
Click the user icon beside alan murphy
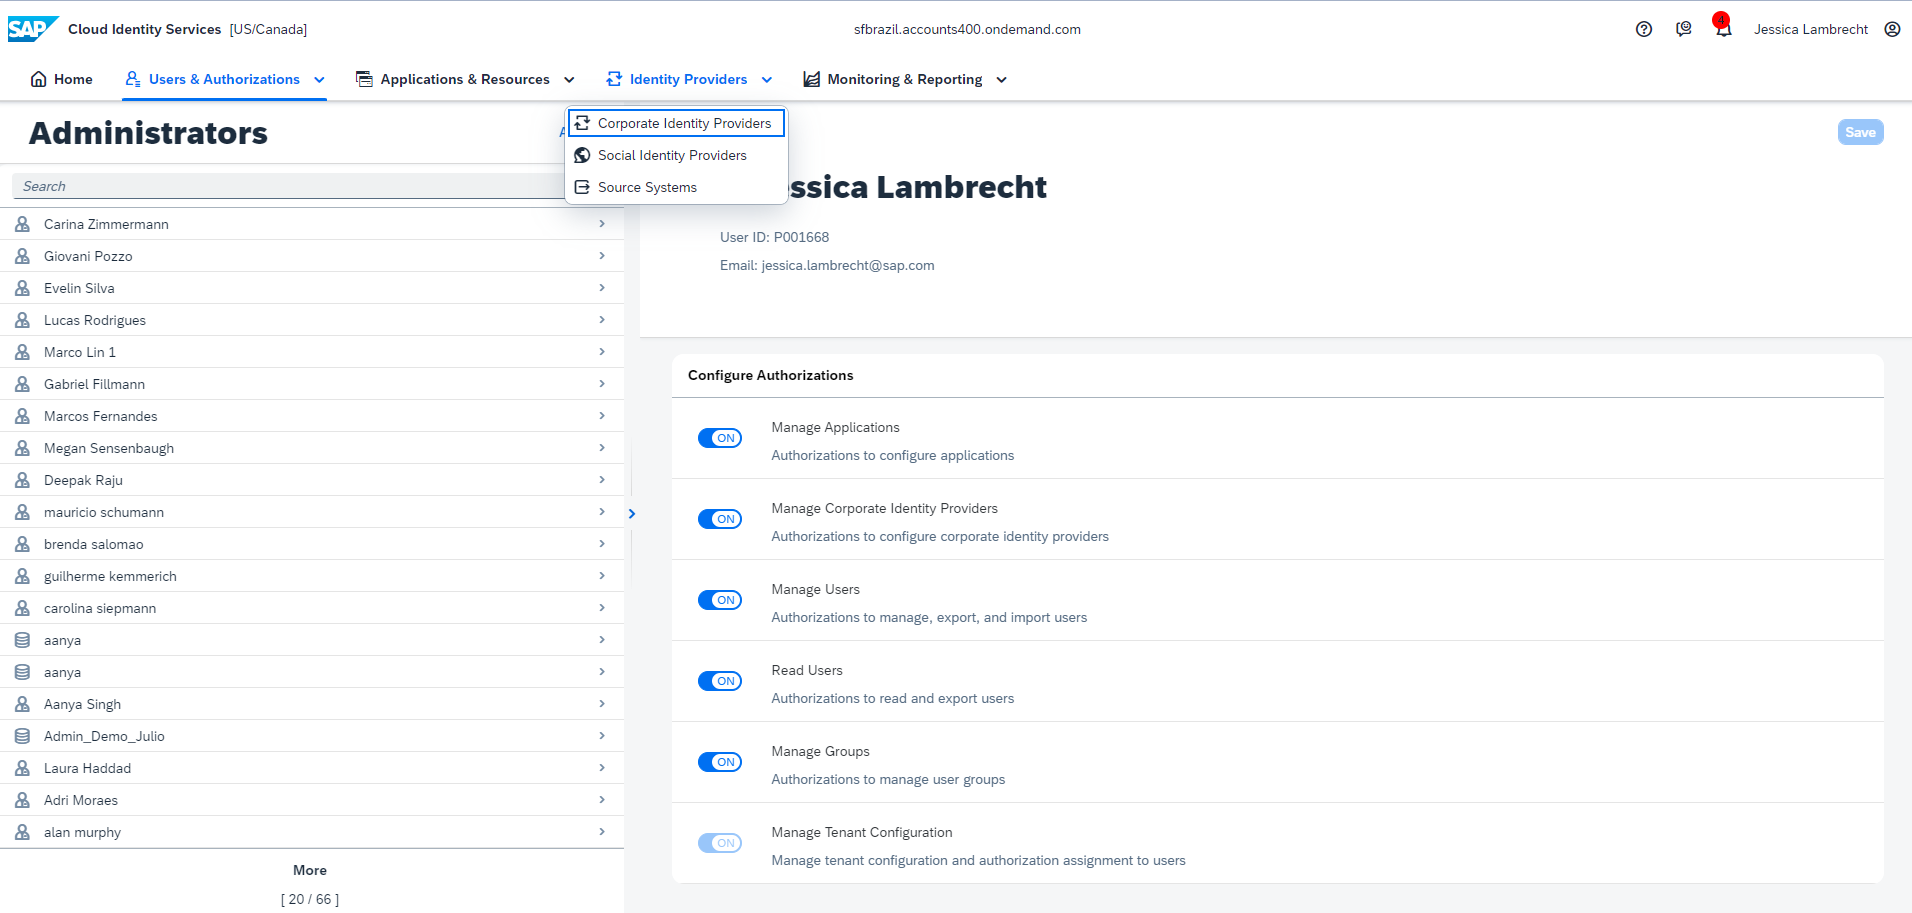pos(22,832)
